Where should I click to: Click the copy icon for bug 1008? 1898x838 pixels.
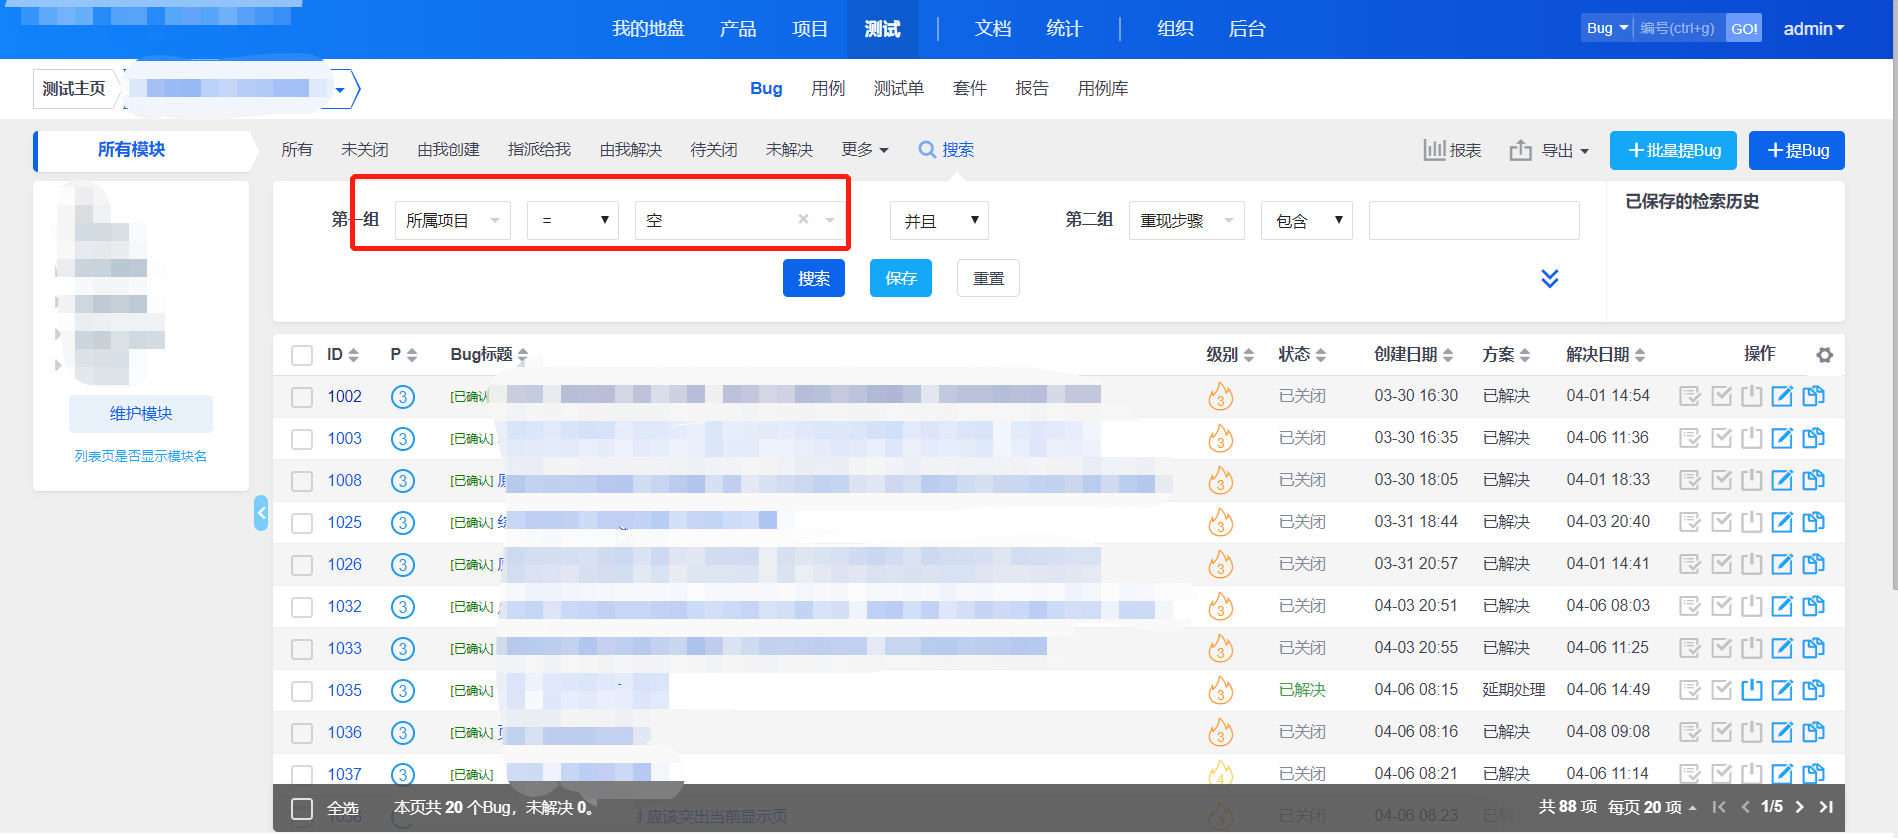tap(1812, 480)
